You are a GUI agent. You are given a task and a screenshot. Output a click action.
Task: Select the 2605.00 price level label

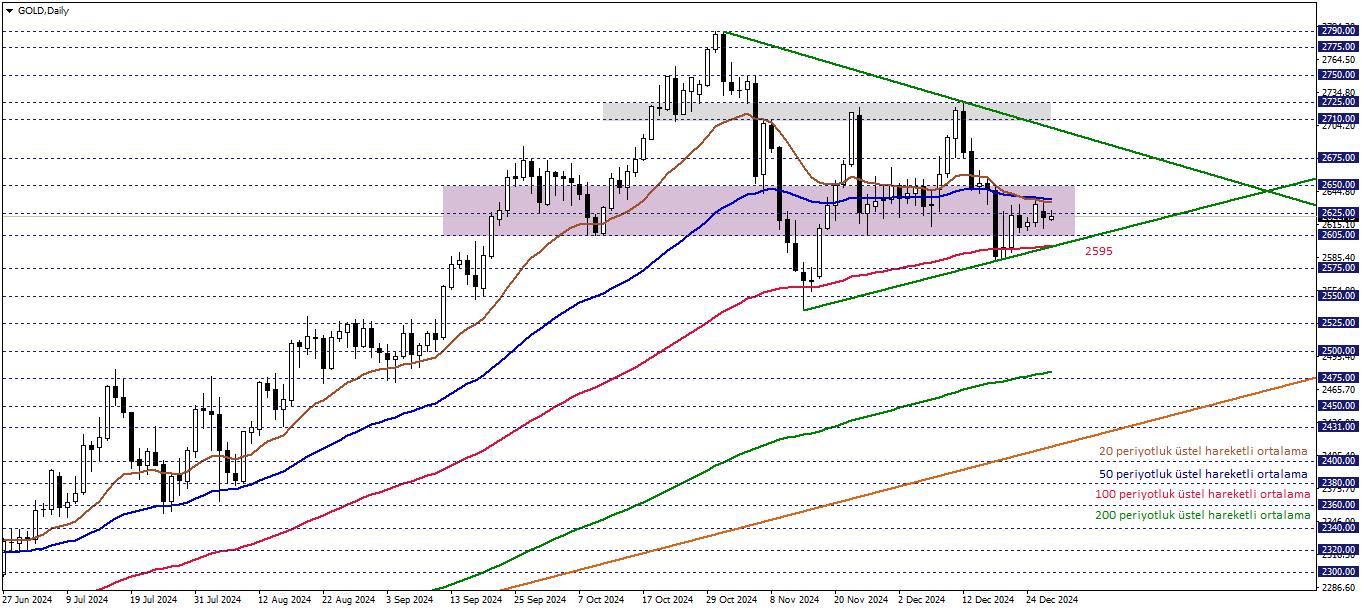click(1338, 235)
